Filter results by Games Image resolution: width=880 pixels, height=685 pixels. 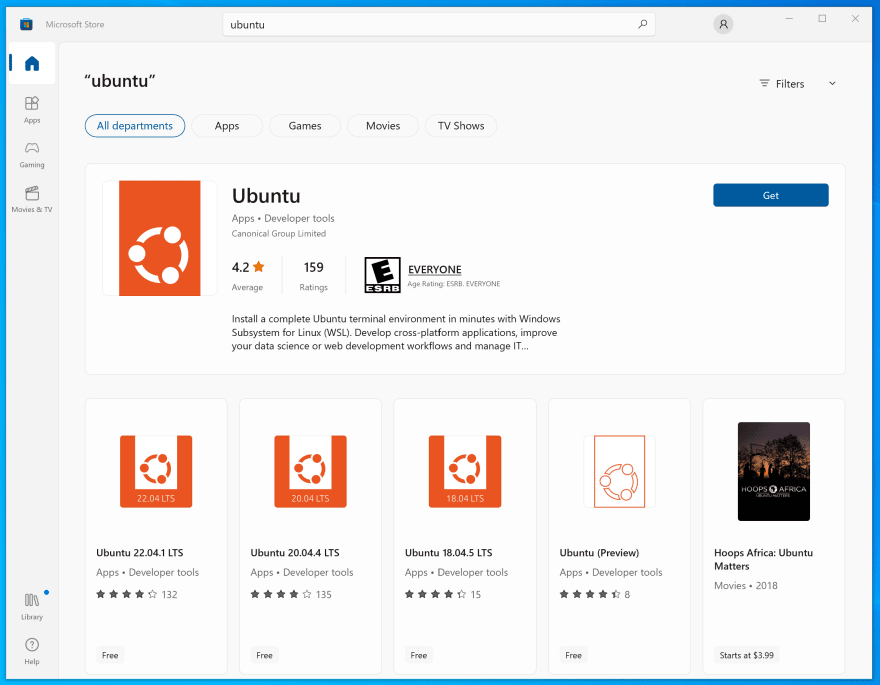tap(305, 126)
